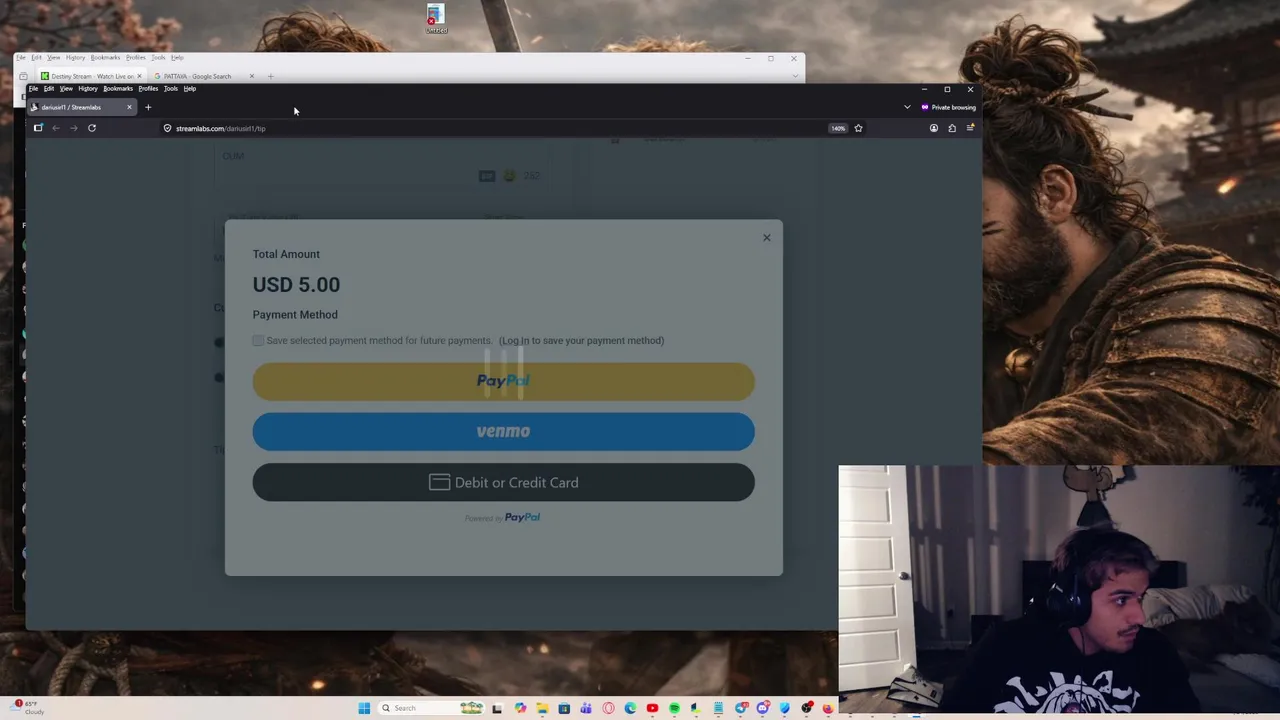This screenshot has width=1280, height=720.
Task: Click the Private browsing indicator
Action: pyautogui.click(x=948, y=107)
